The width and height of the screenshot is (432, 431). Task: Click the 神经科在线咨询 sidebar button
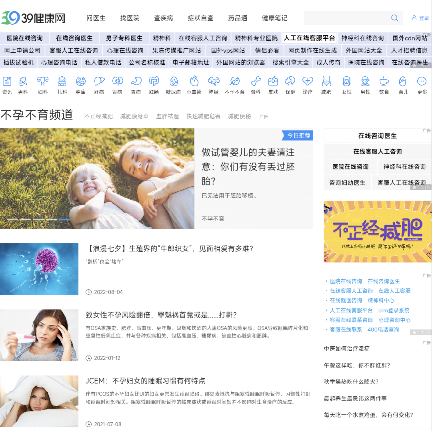404,167
